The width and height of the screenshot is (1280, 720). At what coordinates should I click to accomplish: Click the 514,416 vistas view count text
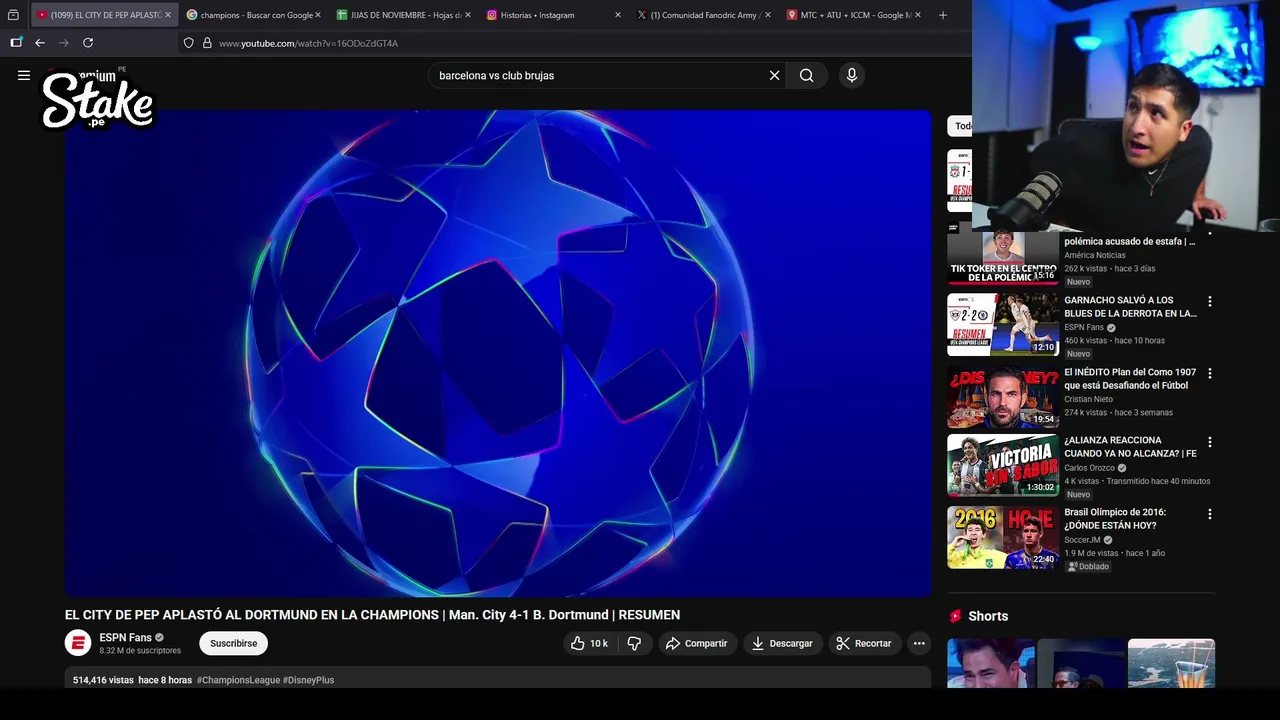coord(103,680)
